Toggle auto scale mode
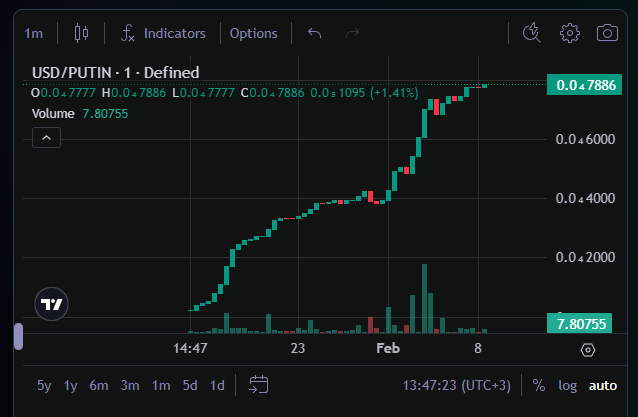This screenshot has width=638, height=417. (x=603, y=385)
